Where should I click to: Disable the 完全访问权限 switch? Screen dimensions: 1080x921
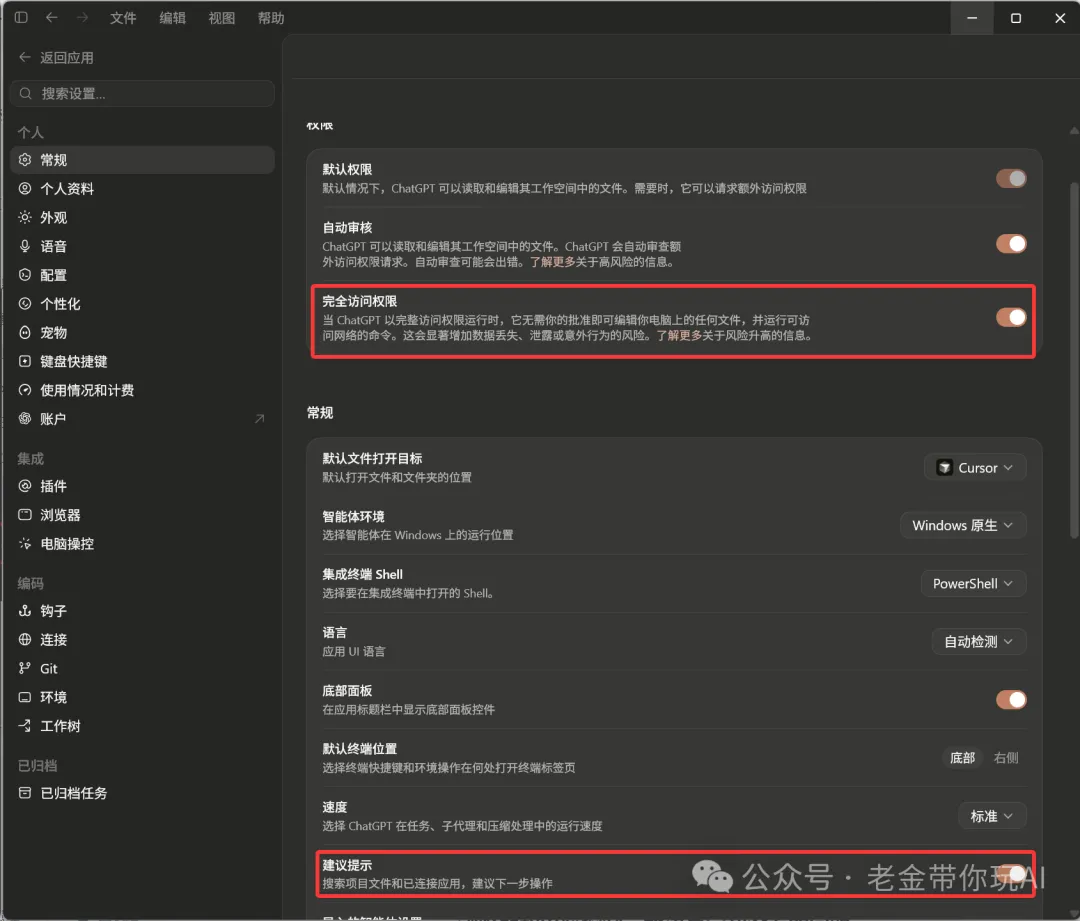point(1011,317)
